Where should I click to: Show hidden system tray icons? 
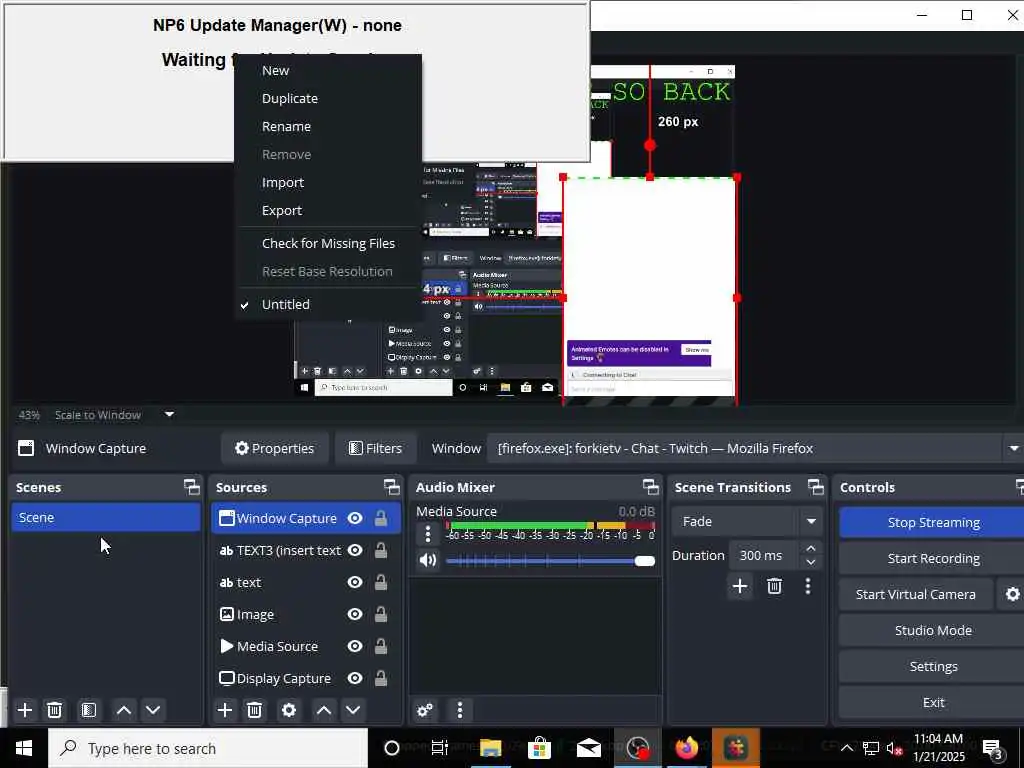[846, 748]
